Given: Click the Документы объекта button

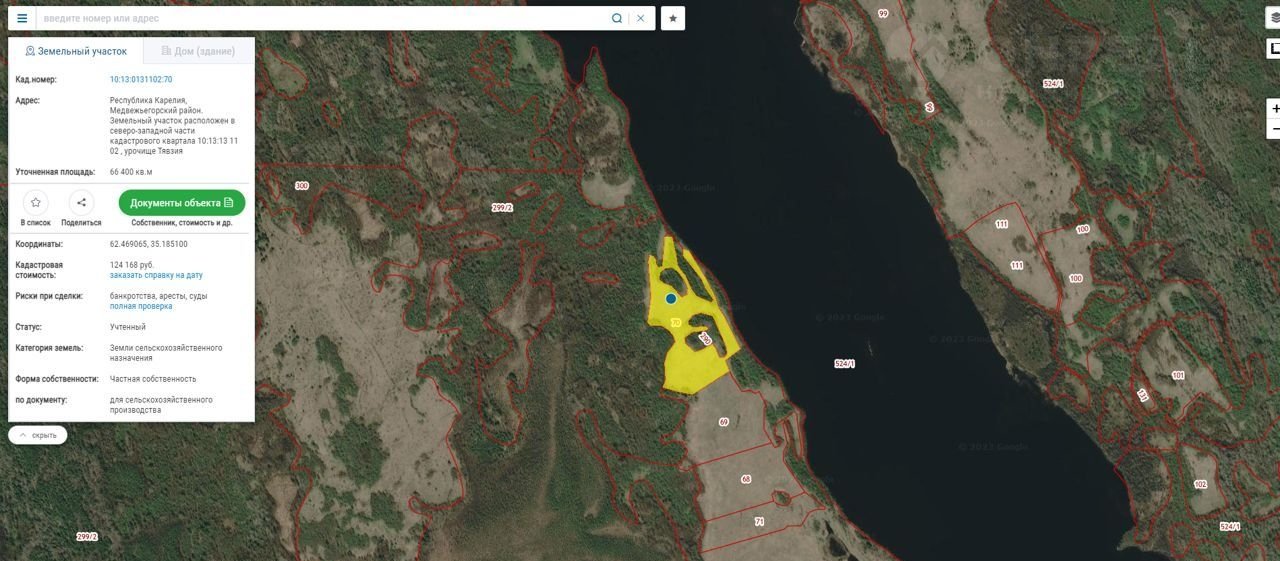Looking at the screenshot, I should tap(182, 203).
